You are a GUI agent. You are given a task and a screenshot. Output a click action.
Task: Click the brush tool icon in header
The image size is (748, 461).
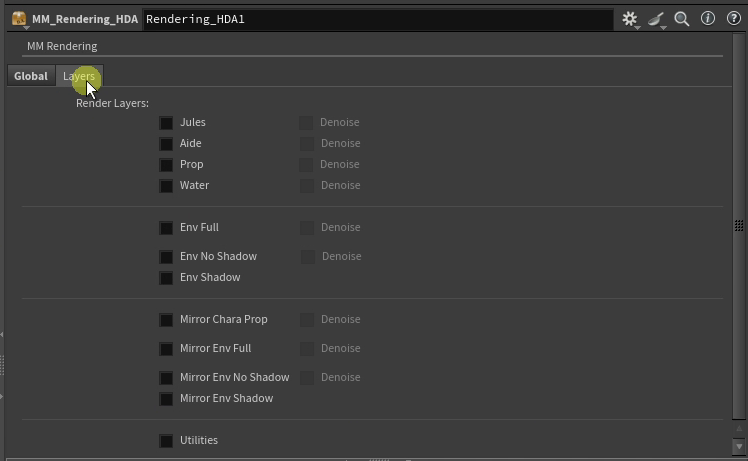[656, 19]
